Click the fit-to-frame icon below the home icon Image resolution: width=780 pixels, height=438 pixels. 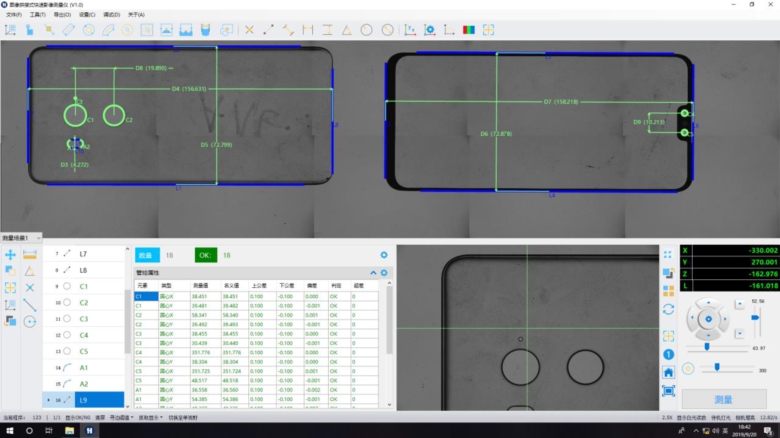click(x=668, y=391)
